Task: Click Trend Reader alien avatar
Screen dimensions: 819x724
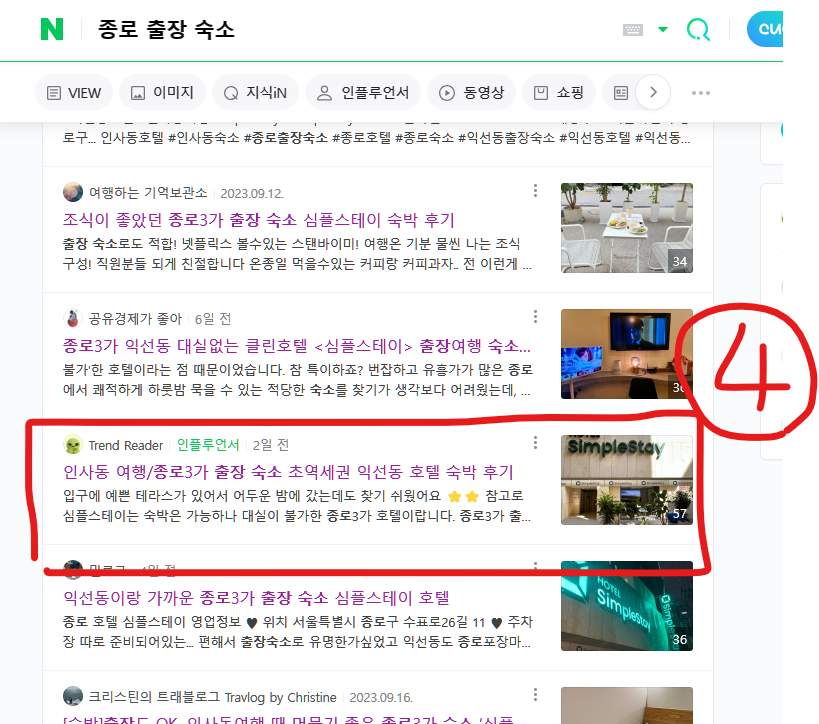Action: (x=73, y=445)
